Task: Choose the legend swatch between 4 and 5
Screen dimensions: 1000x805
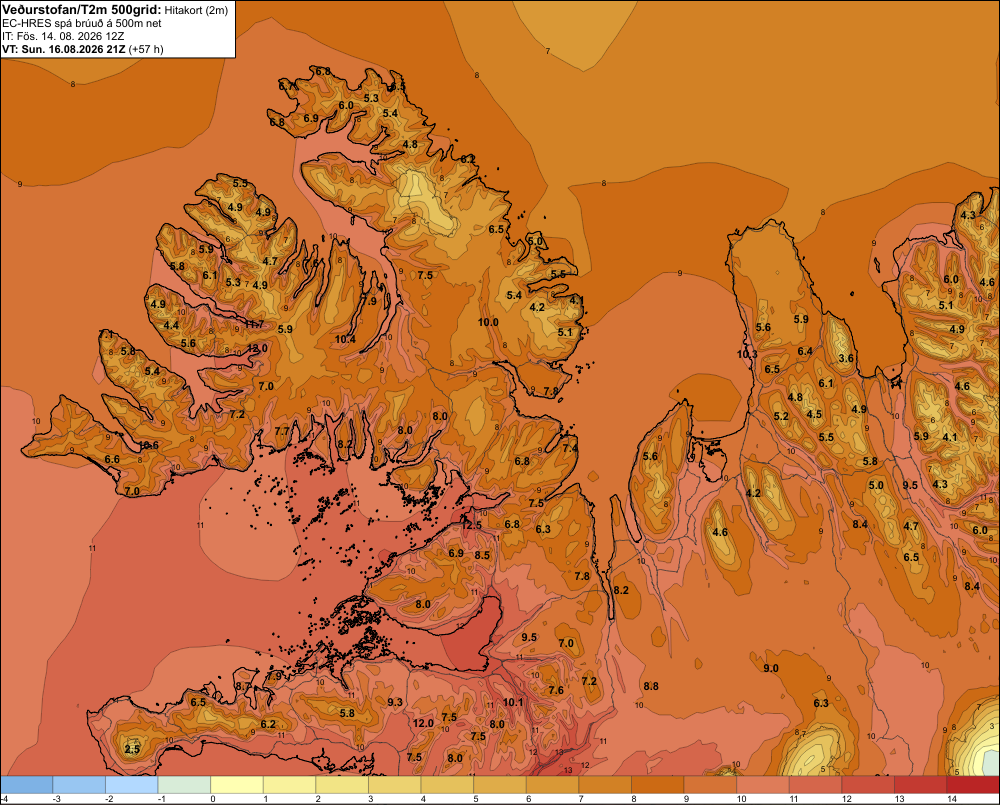Action: [447, 785]
